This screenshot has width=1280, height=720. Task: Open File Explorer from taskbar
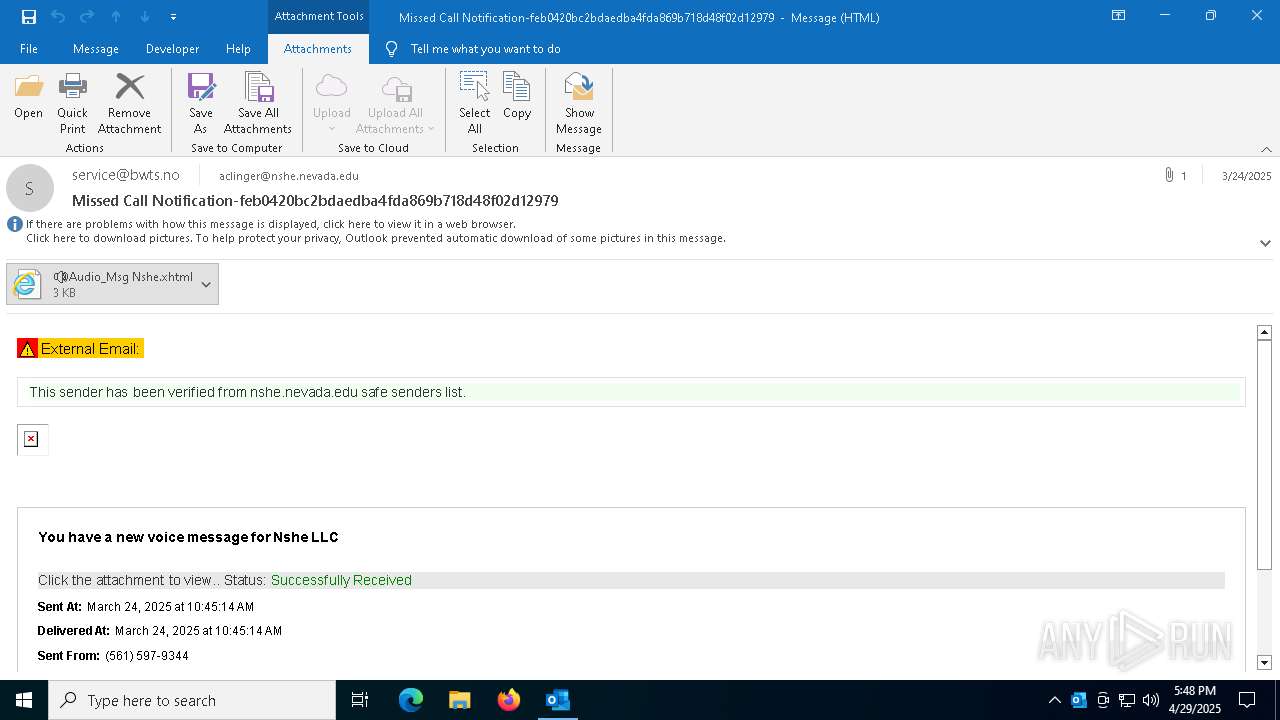(x=460, y=700)
